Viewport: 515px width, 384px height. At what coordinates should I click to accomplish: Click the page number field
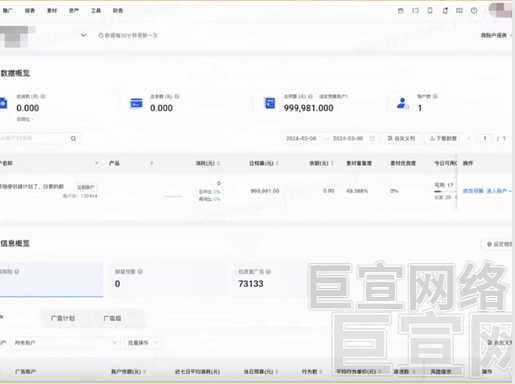point(485,138)
